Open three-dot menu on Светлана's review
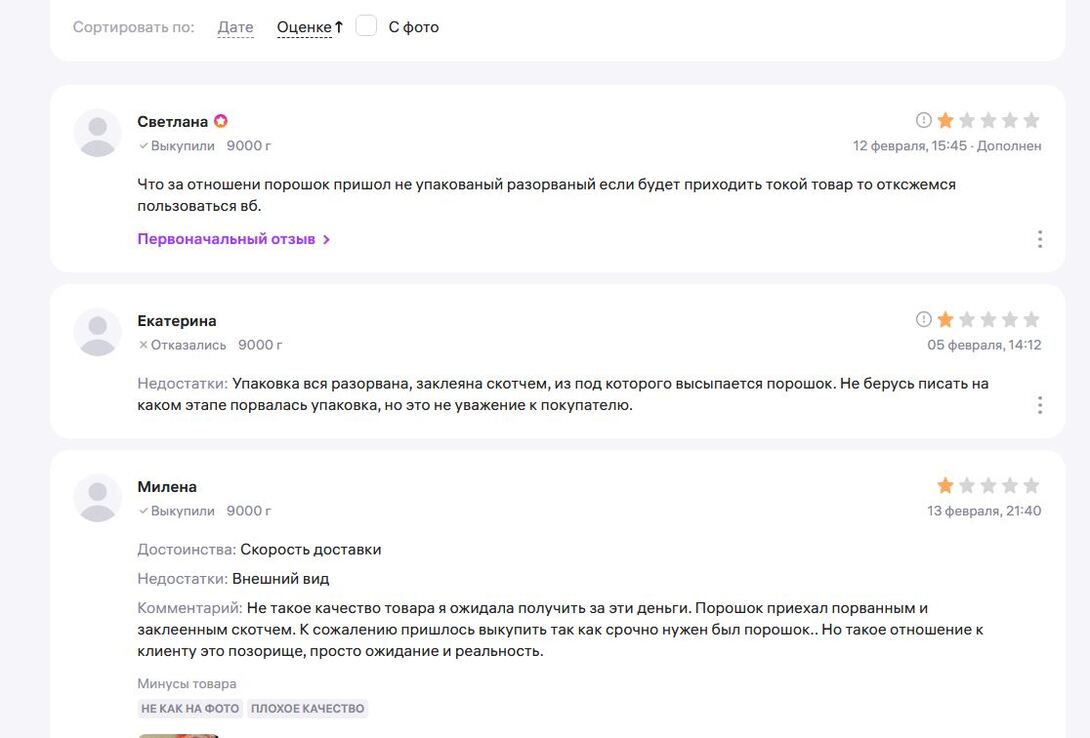 1040,239
